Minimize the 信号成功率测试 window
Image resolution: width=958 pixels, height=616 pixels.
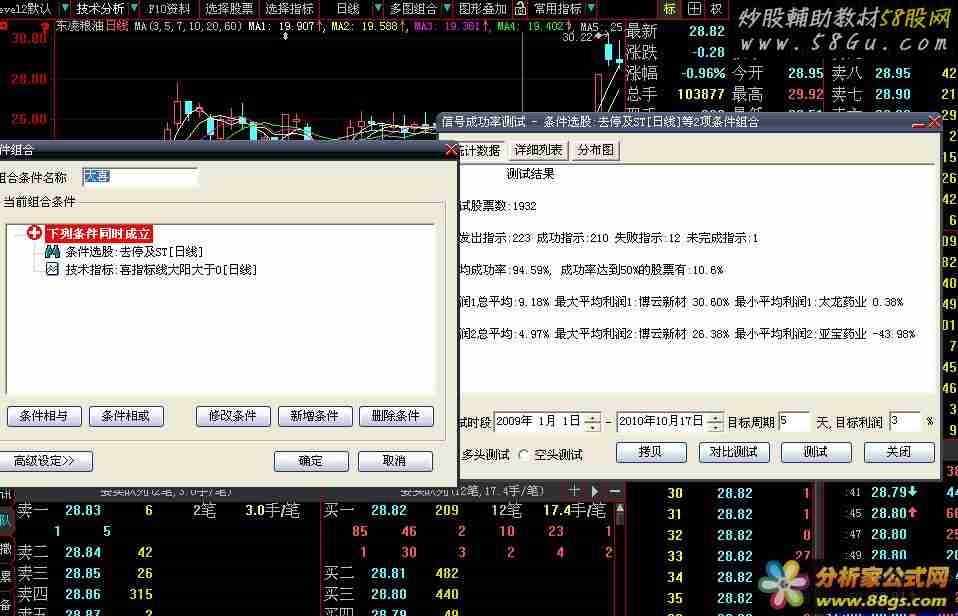[918, 122]
